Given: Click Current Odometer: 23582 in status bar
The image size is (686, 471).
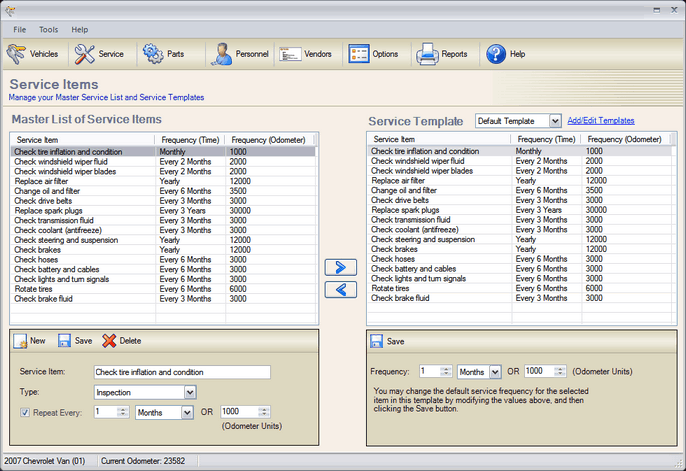Looking at the screenshot, I should (x=143, y=461).
